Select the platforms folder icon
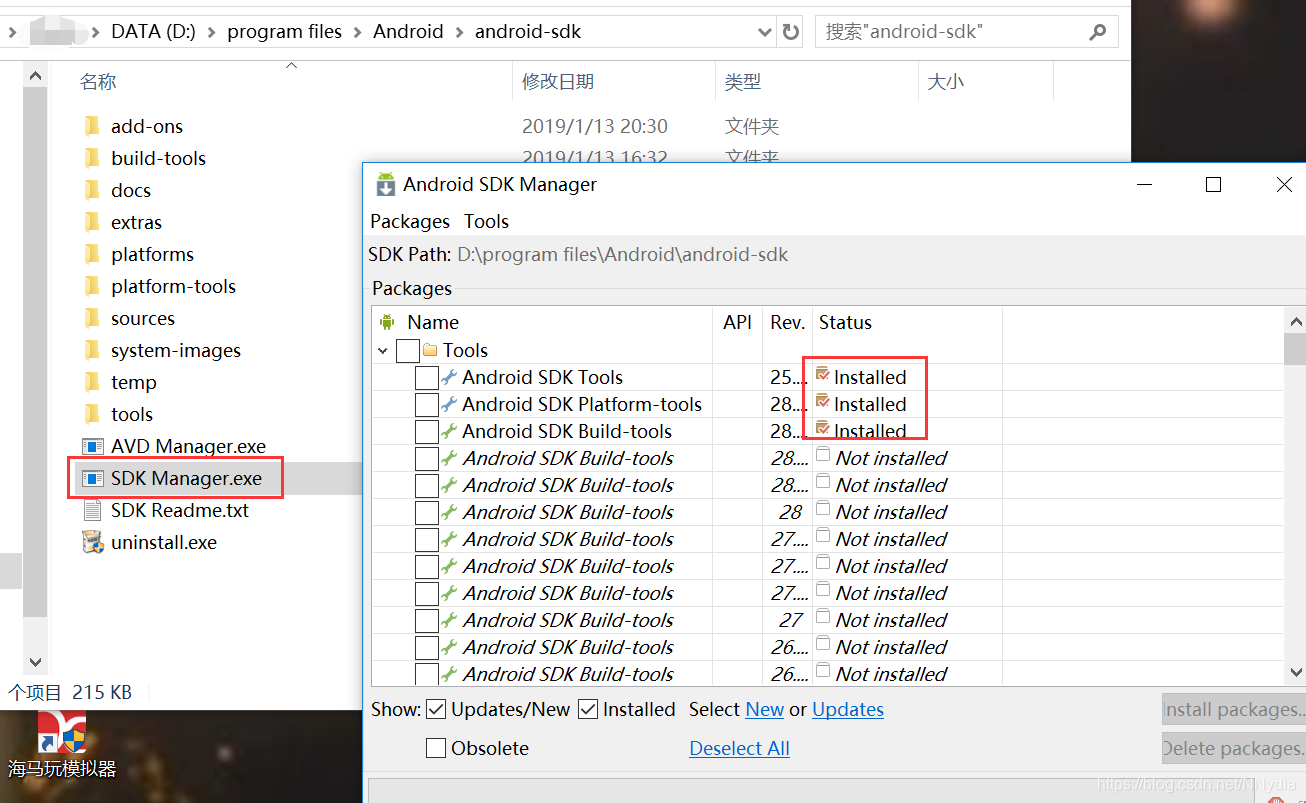Viewport: 1306px width, 803px height. 93,254
